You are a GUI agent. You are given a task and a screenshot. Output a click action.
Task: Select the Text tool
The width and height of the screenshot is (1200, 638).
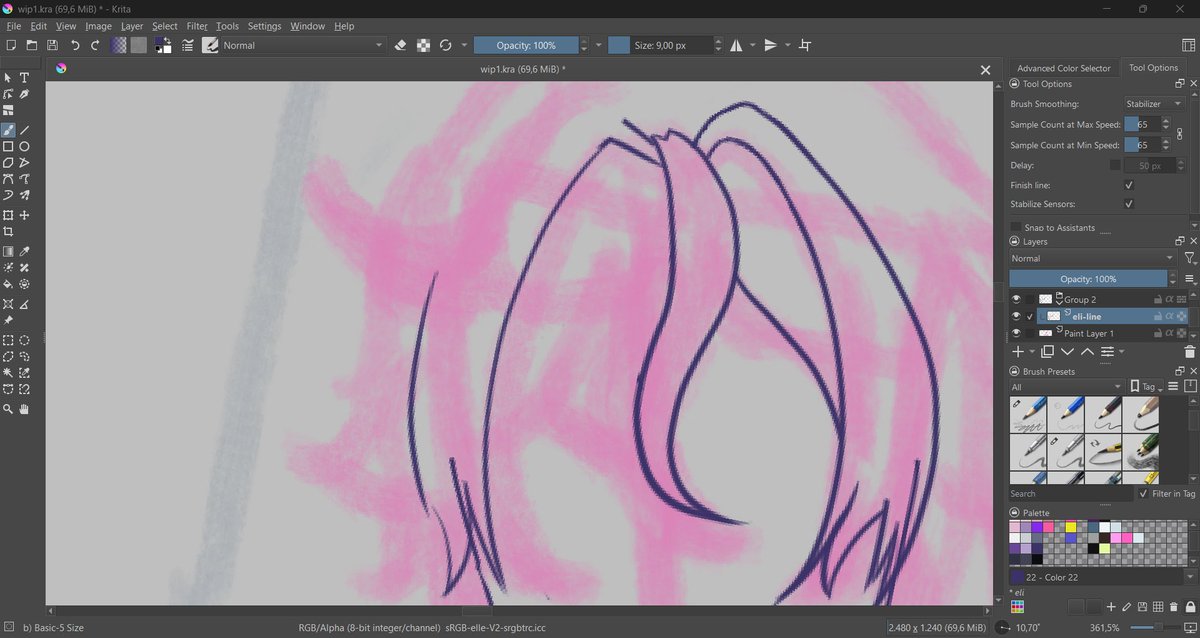[x=25, y=78]
